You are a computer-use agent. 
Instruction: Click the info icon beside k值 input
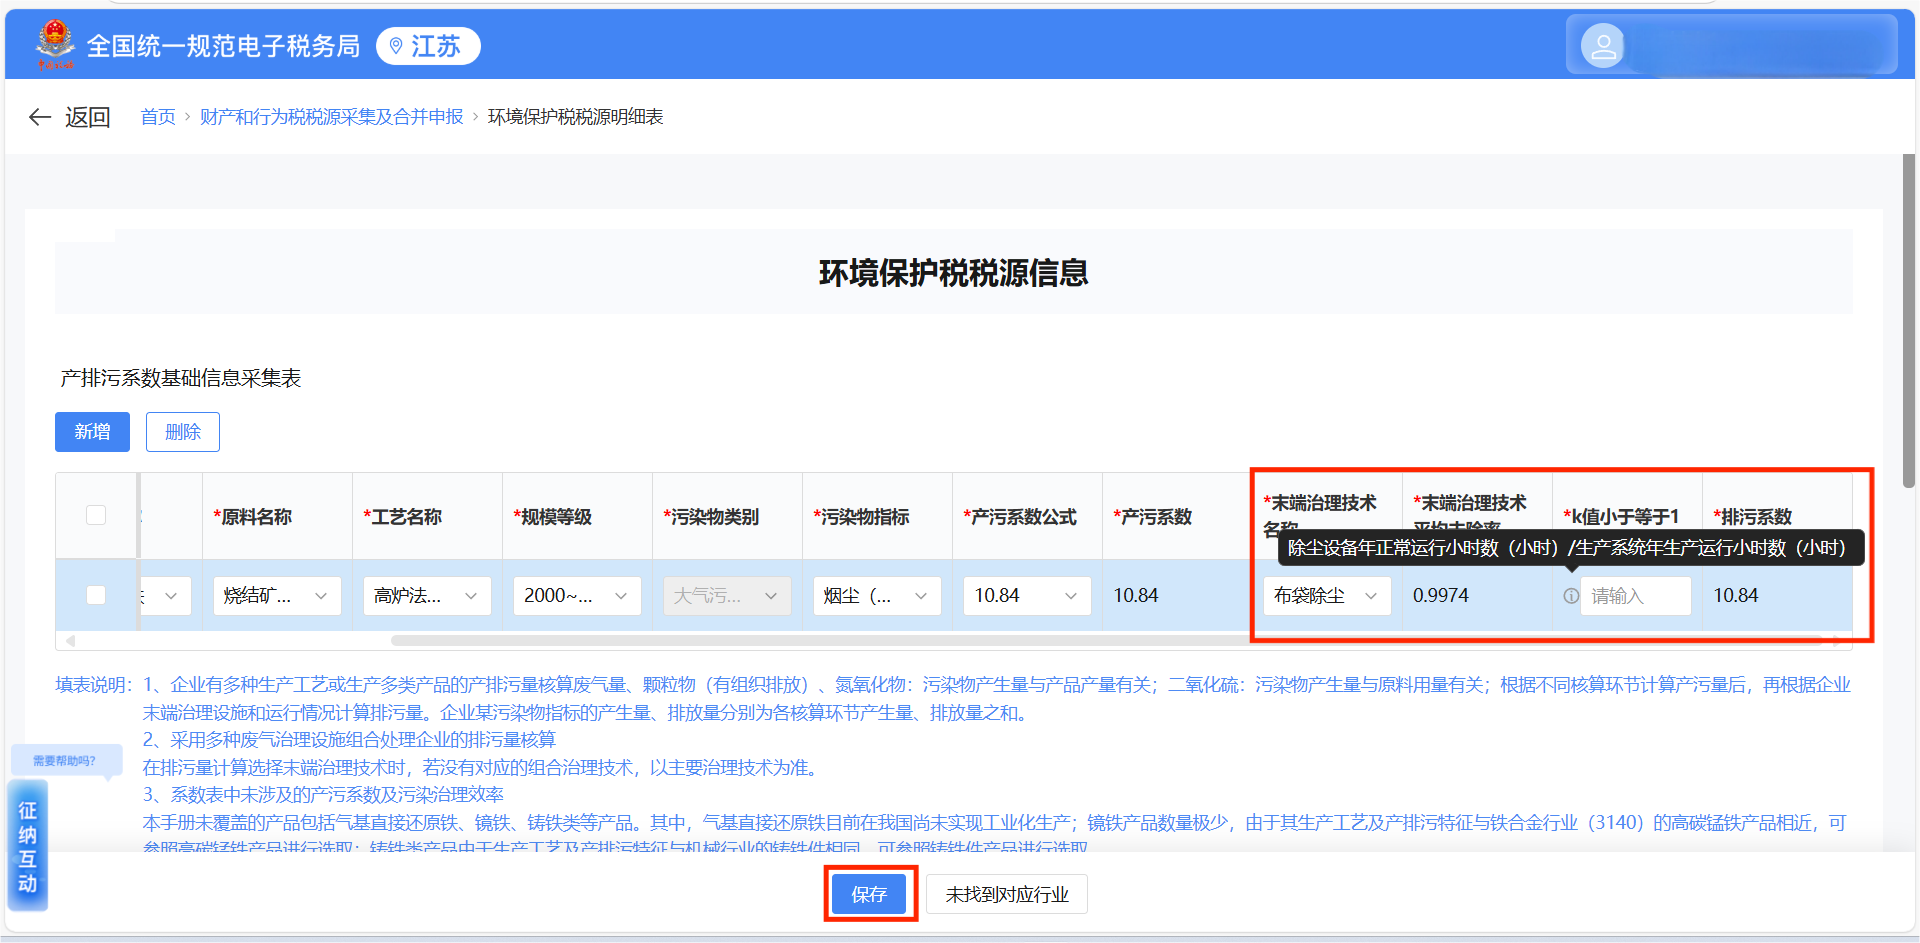tap(1571, 596)
